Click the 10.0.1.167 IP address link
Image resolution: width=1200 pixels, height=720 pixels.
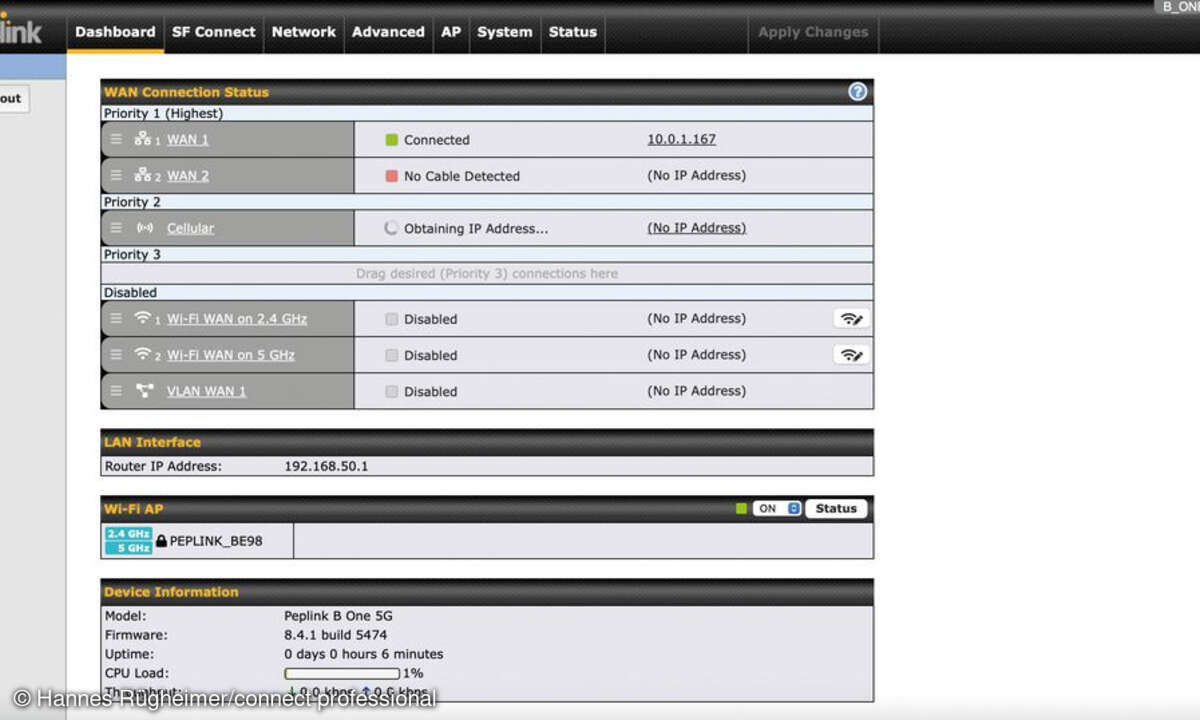[682, 139]
